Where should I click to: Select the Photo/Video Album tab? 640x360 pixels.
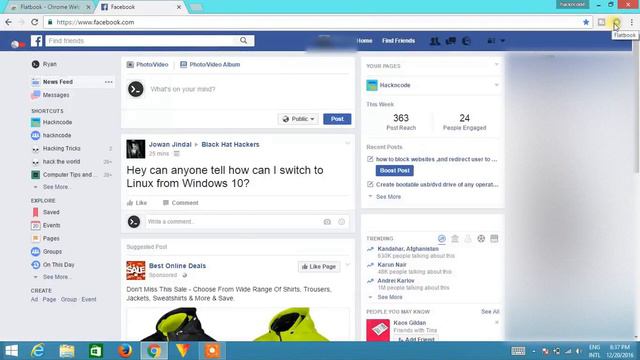coord(210,64)
